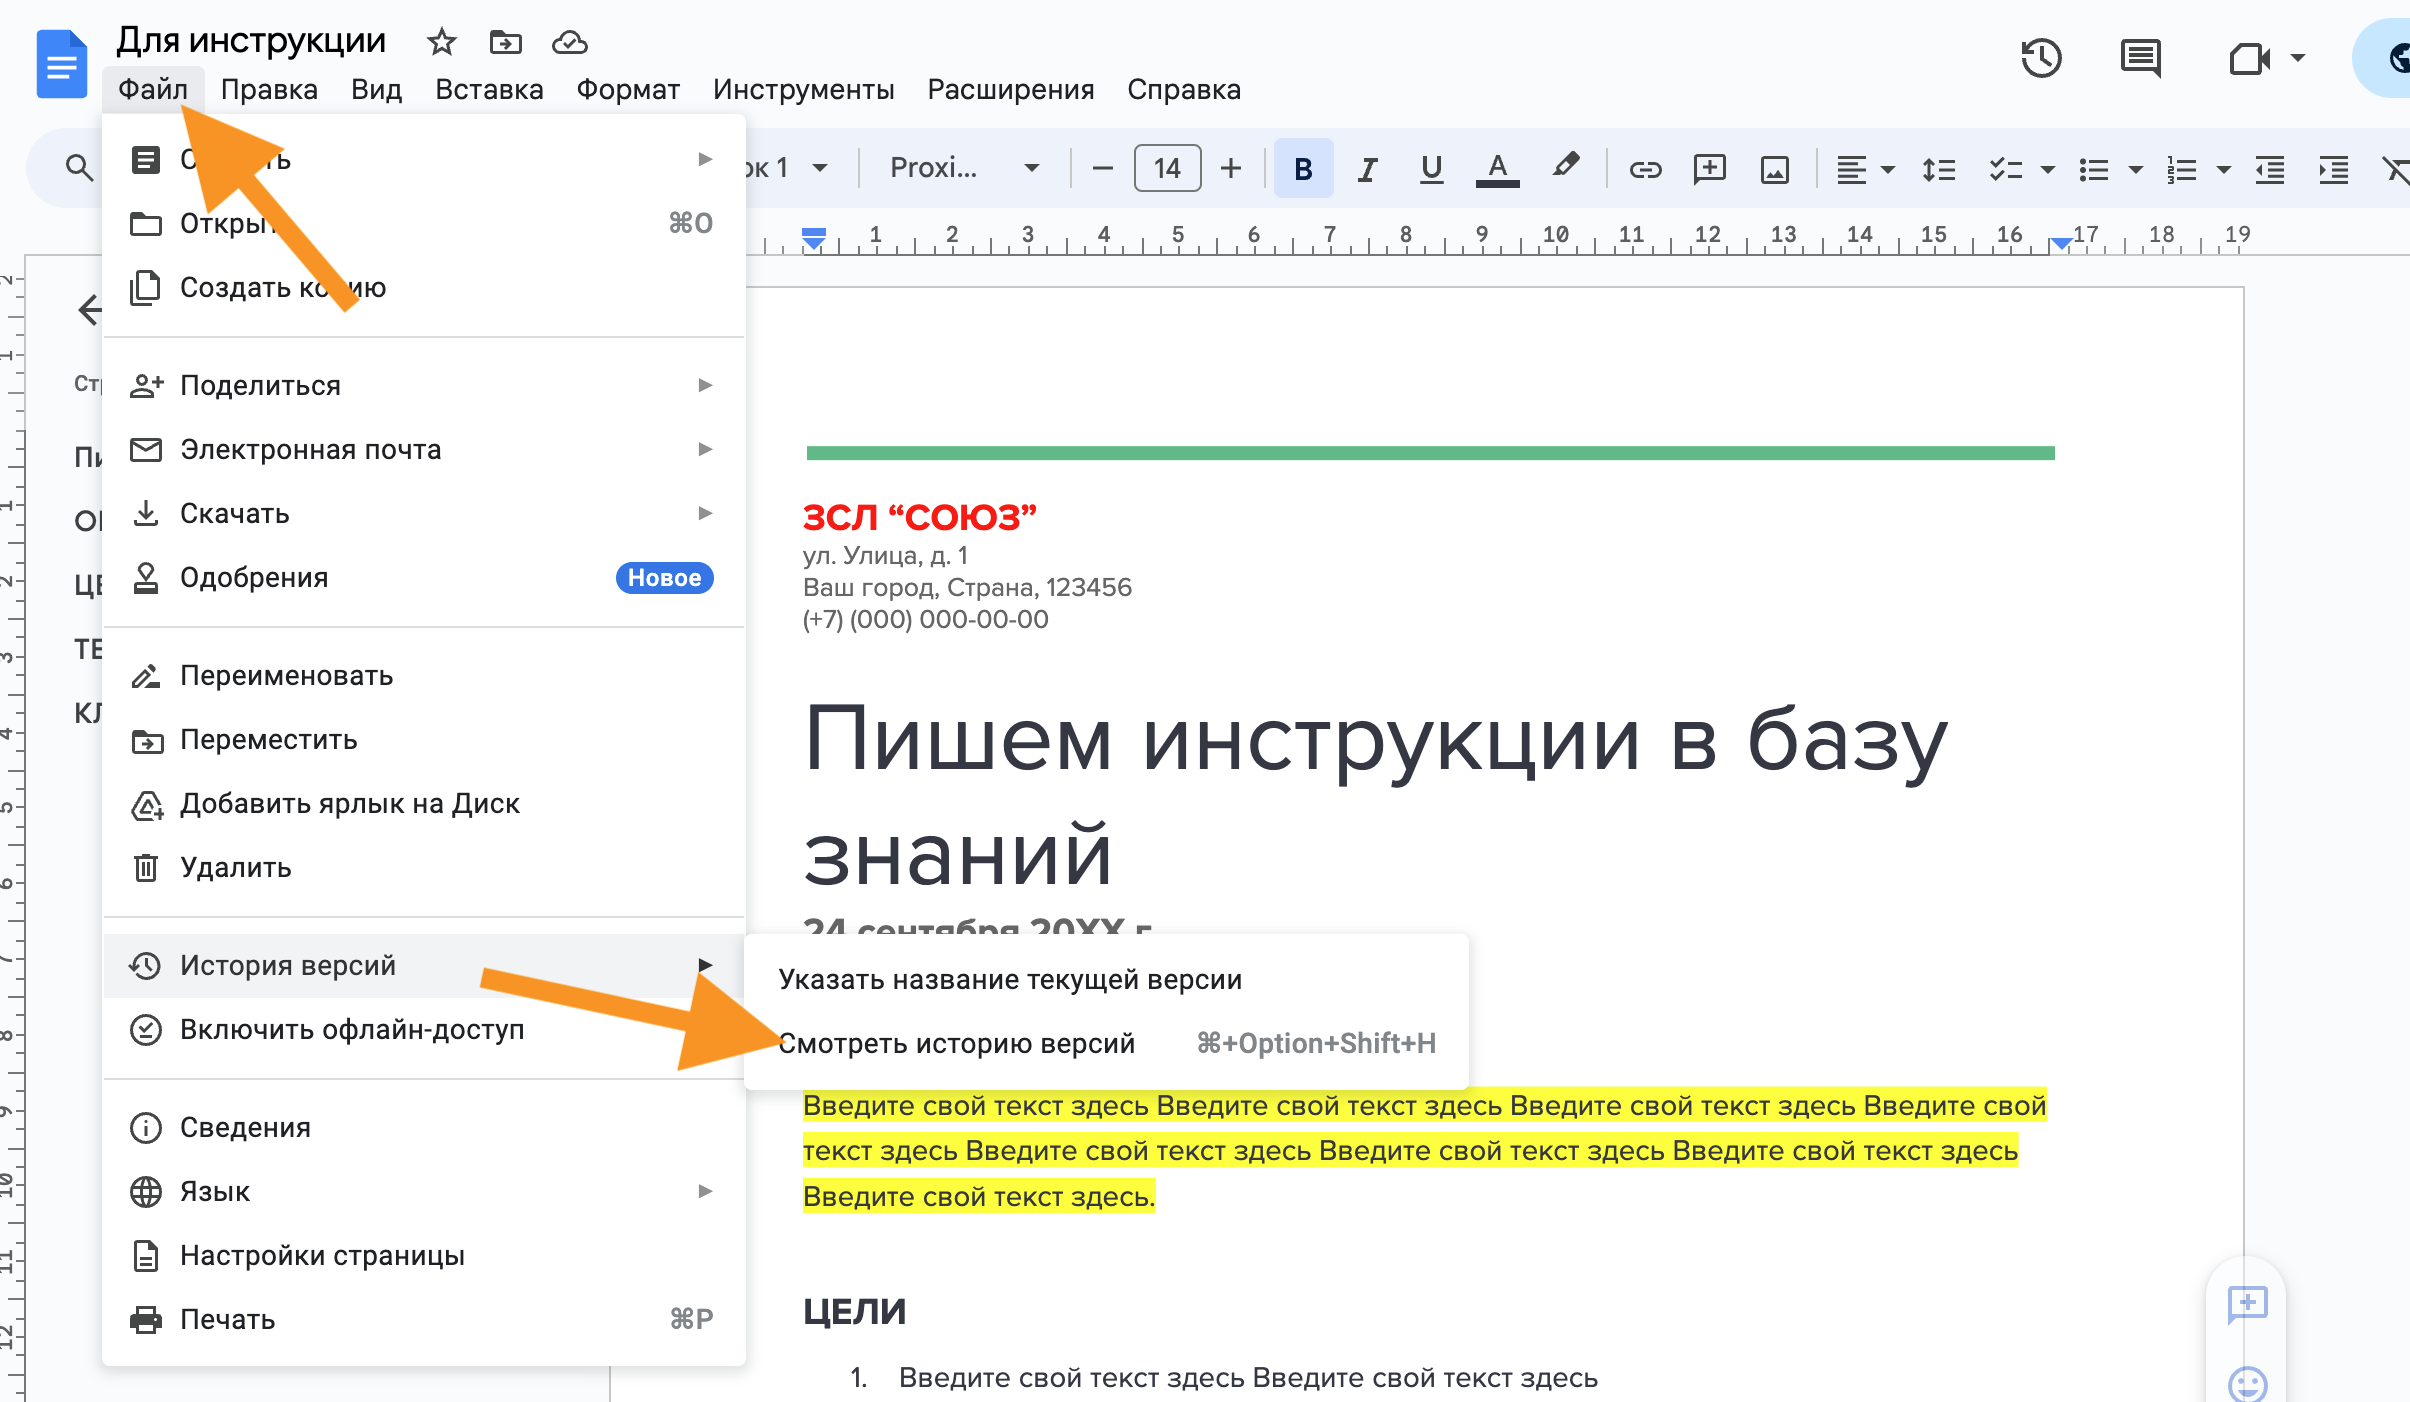Open the Вставка menu
Image resolution: width=2410 pixels, height=1402 pixels.
click(489, 90)
